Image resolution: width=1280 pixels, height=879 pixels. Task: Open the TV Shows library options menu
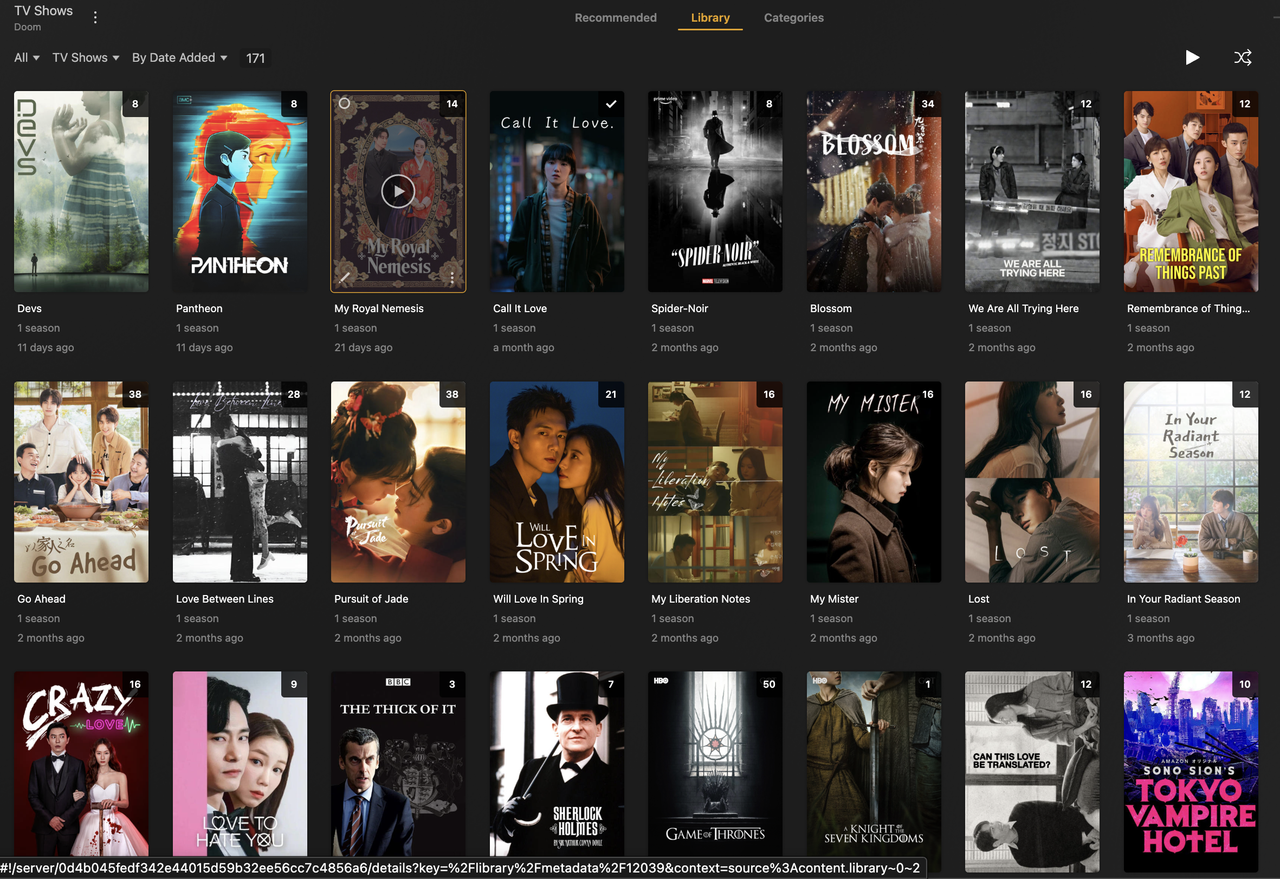pyautogui.click(x=95, y=17)
